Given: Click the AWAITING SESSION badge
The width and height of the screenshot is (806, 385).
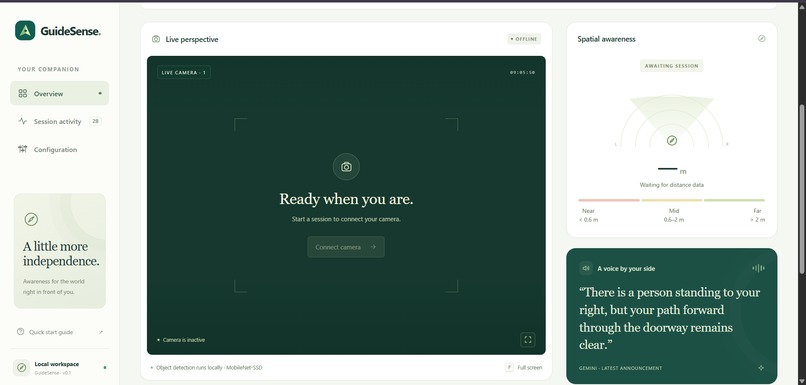Looking at the screenshot, I should click(671, 66).
